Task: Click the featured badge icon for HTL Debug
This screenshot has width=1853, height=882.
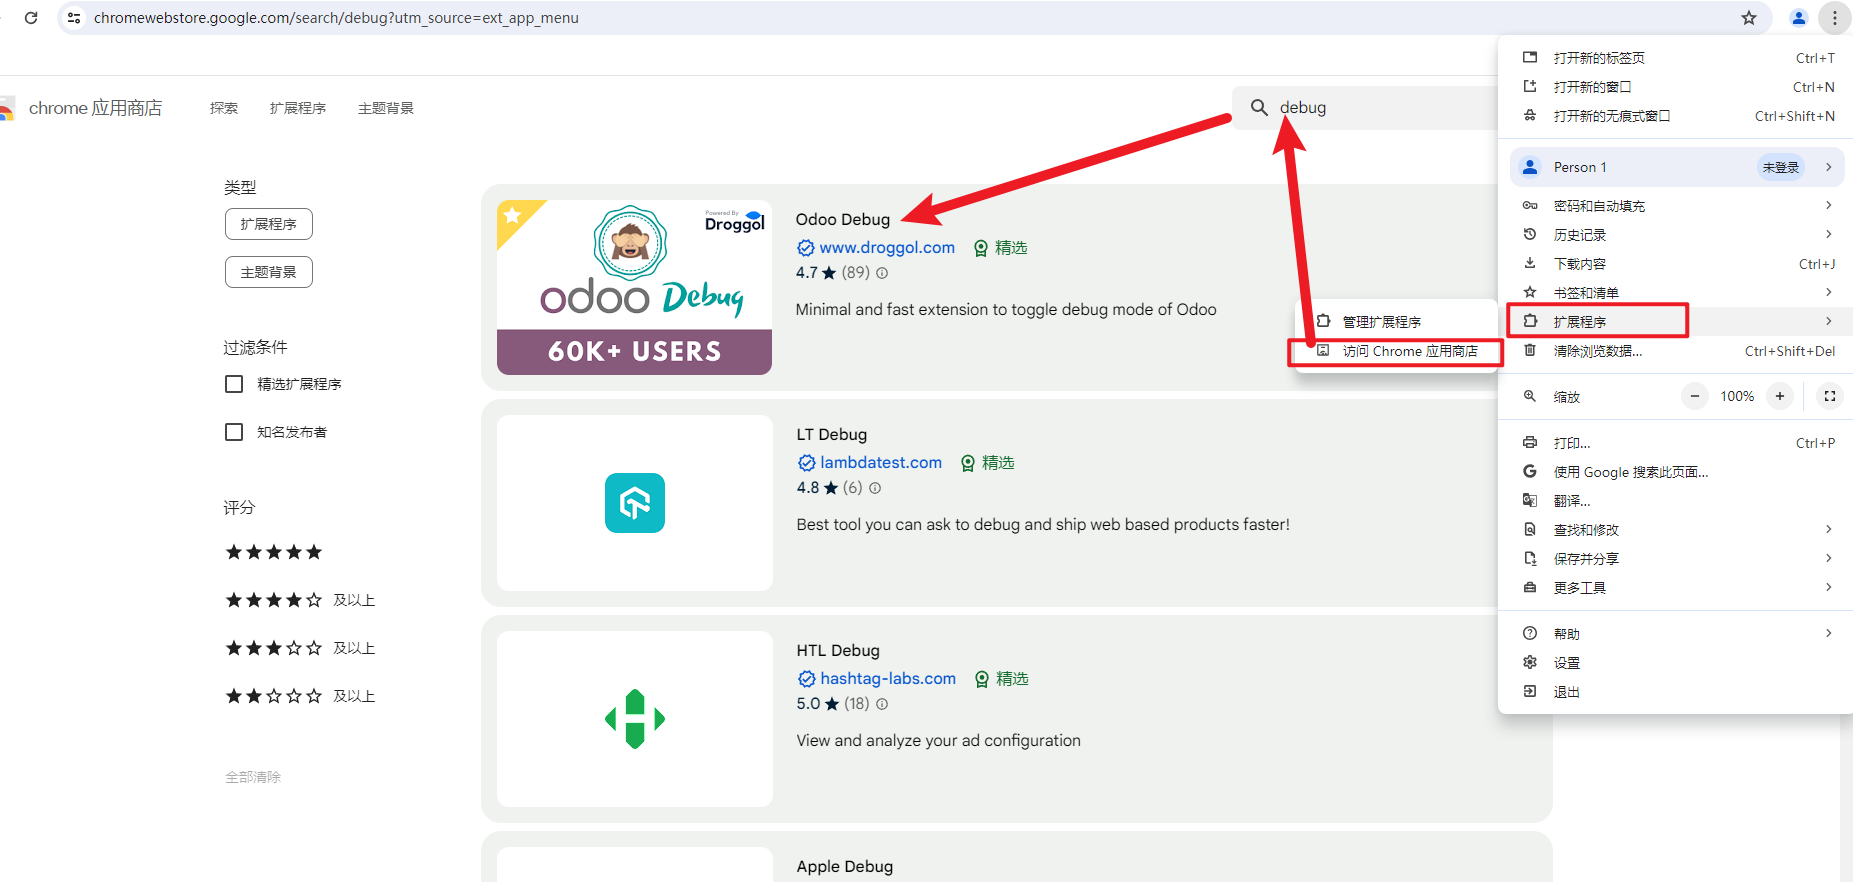Action: tap(982, 679)
